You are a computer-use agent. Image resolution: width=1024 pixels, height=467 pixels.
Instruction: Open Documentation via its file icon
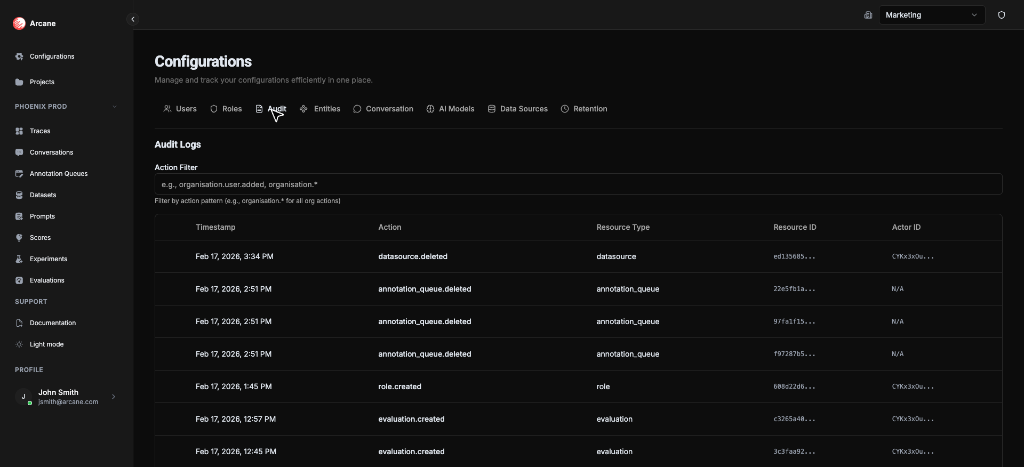(x=19, y=323)
